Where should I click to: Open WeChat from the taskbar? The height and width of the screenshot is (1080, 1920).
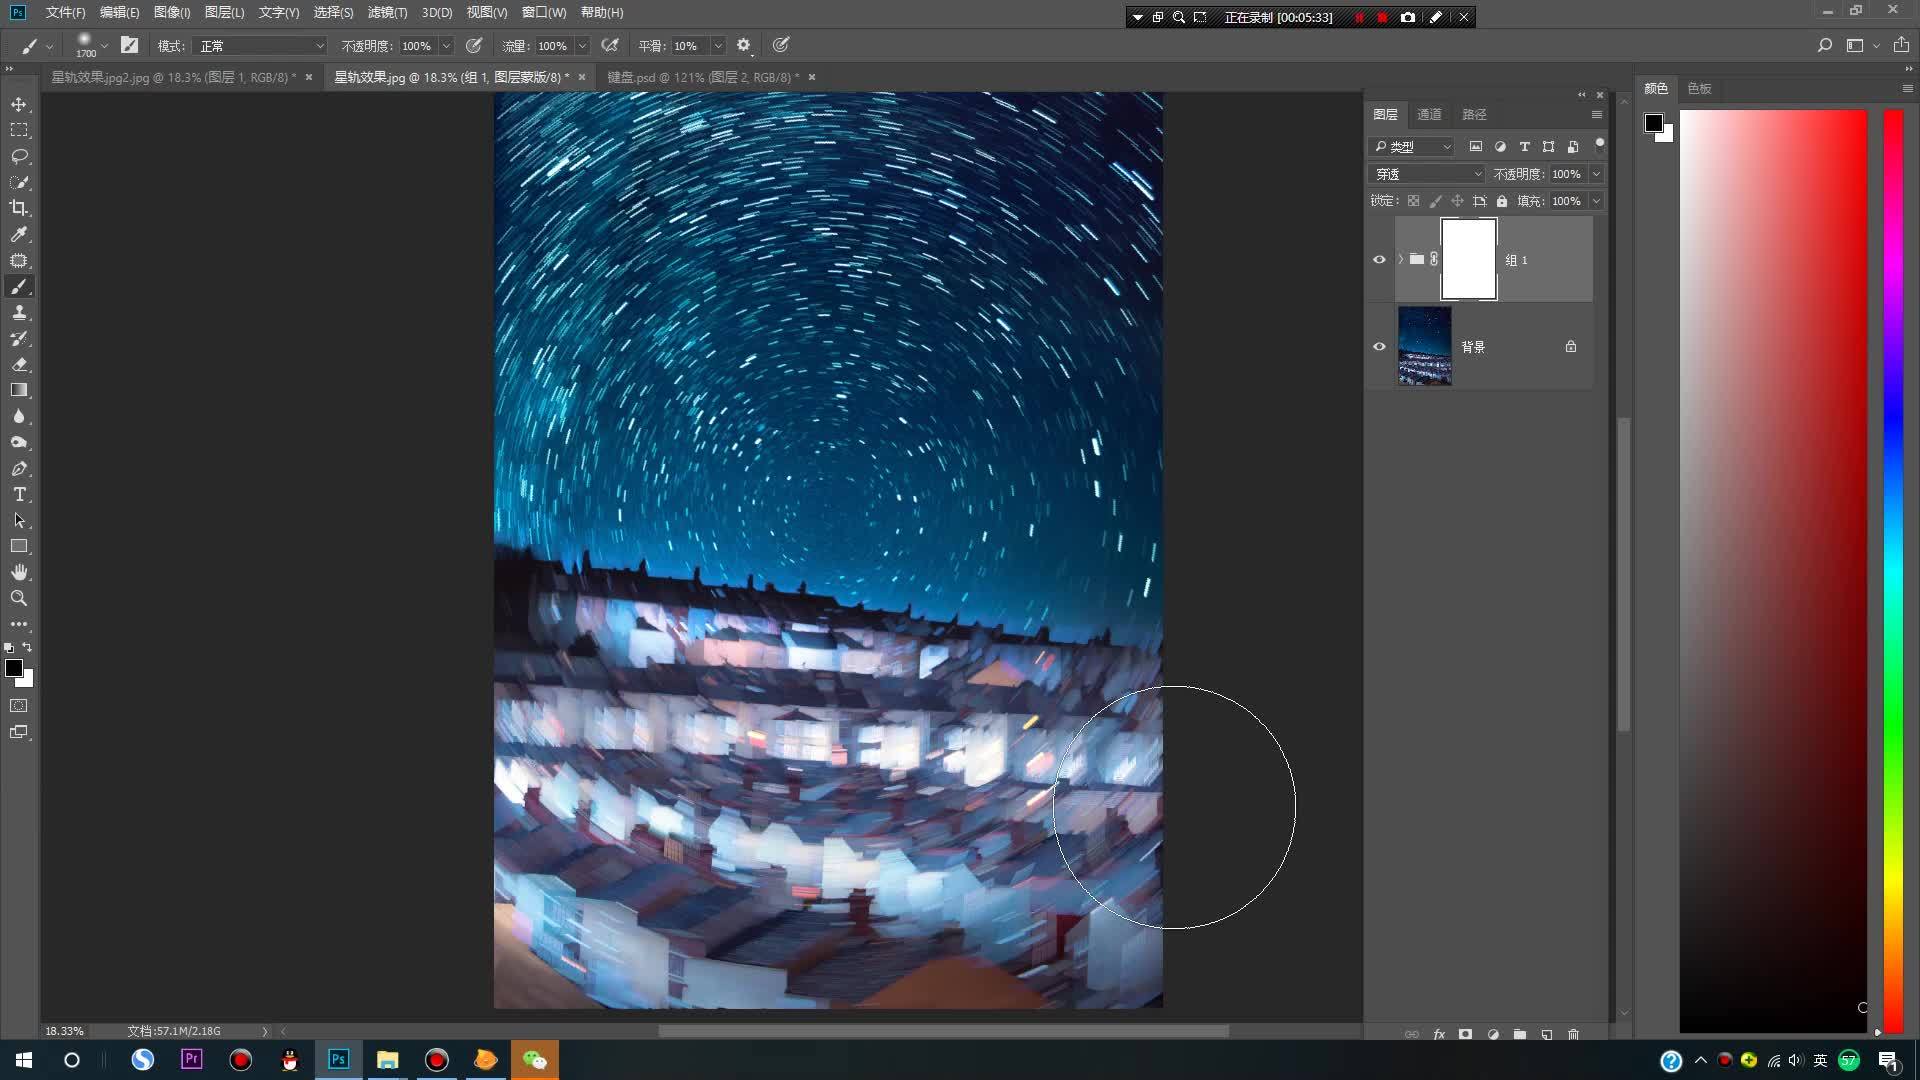click(x=534, y=1060)
